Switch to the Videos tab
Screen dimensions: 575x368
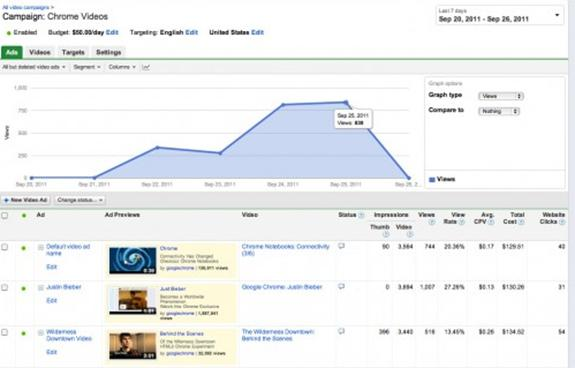coord(40,52)
